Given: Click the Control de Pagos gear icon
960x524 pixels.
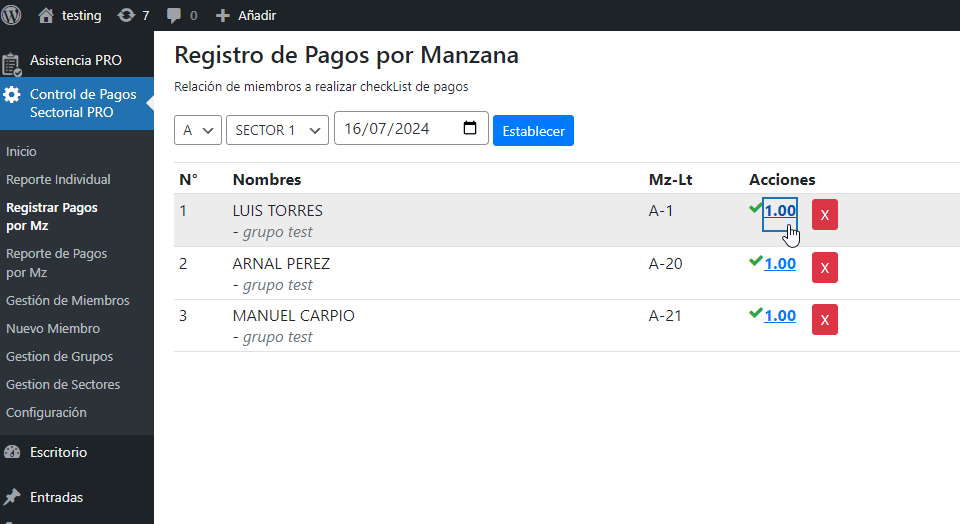Looking at the screenshot, I should coord(12,94).
